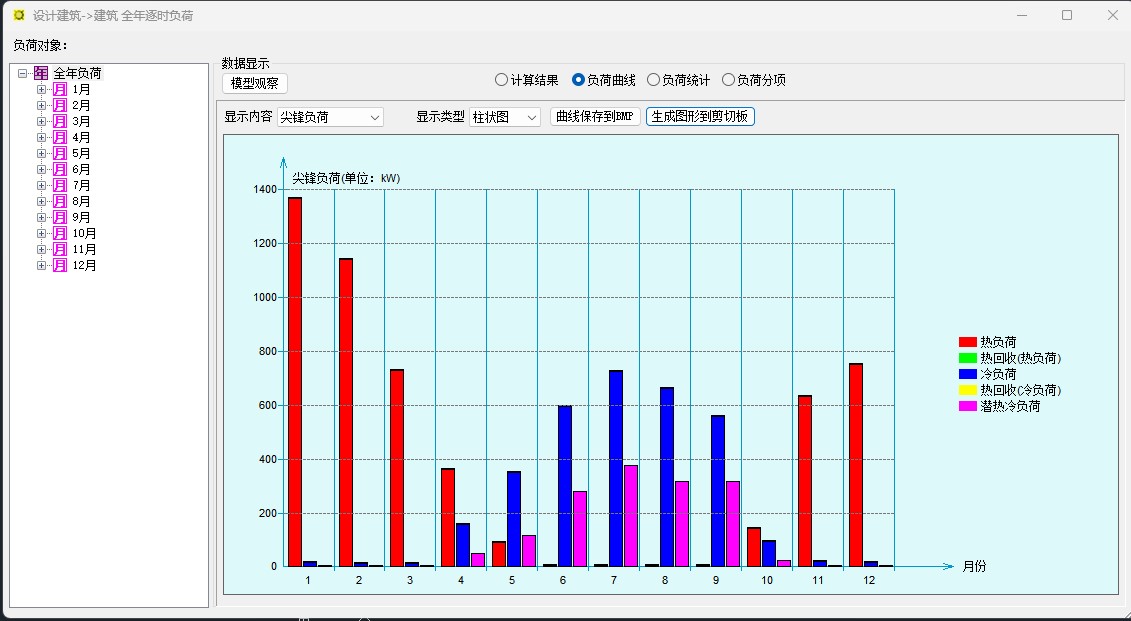Click the 数据显示 group label
1131x621 pixels.
[245, 63]
